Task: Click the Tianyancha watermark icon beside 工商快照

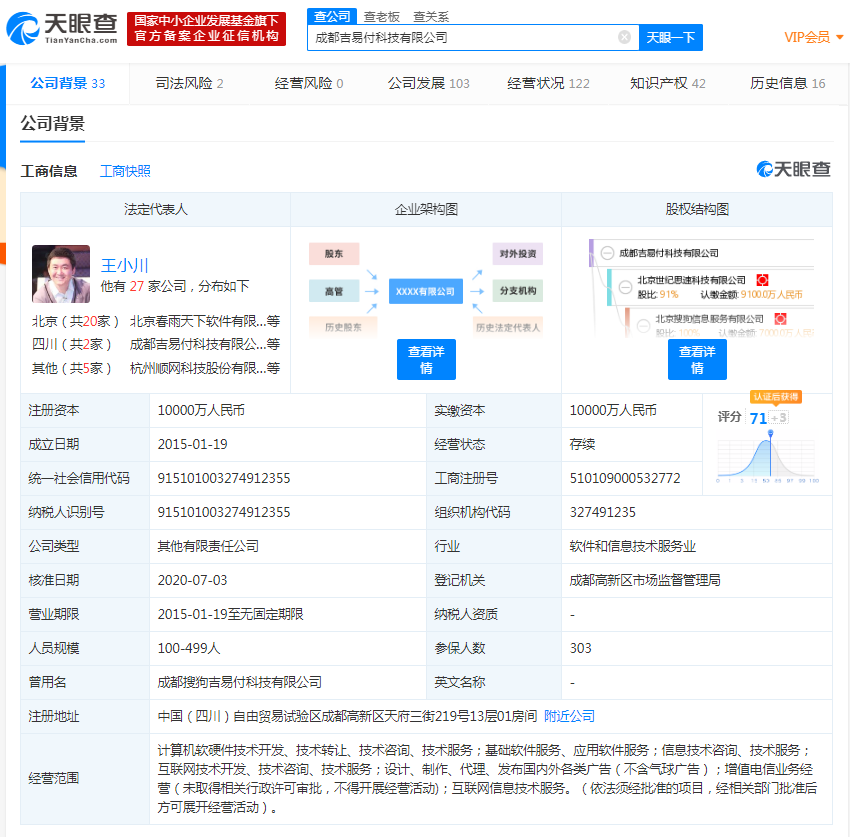Action: point(764,170)
